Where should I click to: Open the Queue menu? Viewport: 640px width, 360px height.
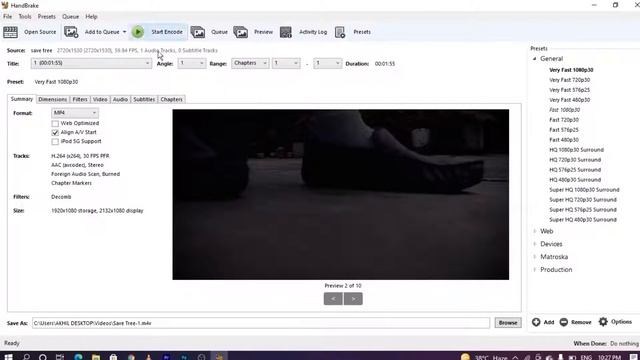71,17
